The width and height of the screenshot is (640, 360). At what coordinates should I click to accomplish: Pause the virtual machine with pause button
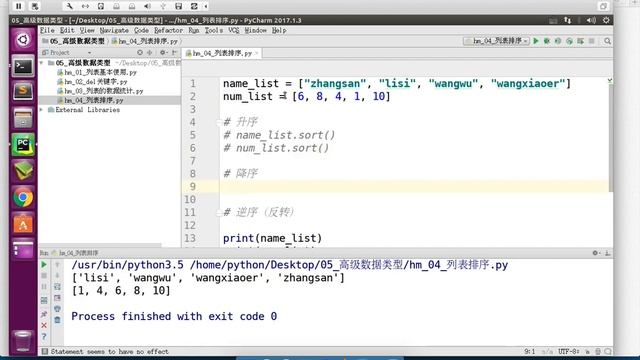(x=19, y=6)
